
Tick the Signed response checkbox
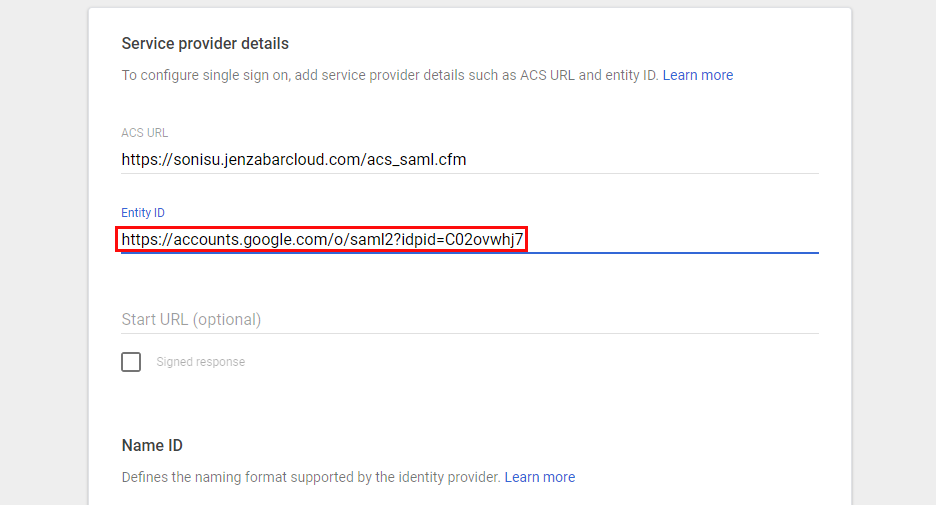[131, 362]
